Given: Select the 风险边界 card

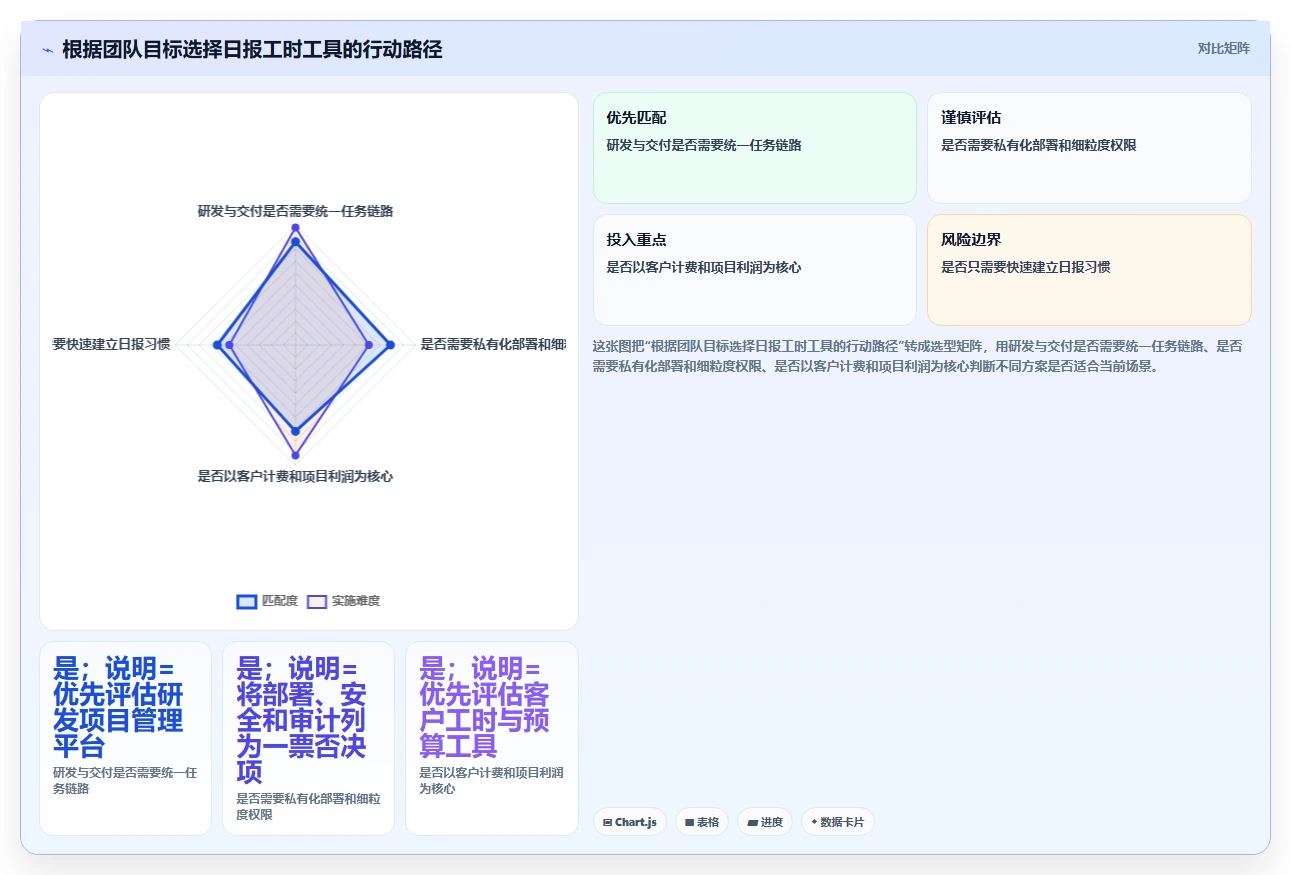Looking at the screenshot, I should point(1089,270).
